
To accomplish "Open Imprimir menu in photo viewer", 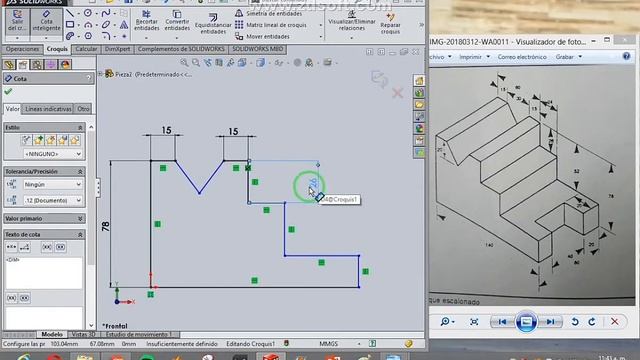I will [474, 57].
